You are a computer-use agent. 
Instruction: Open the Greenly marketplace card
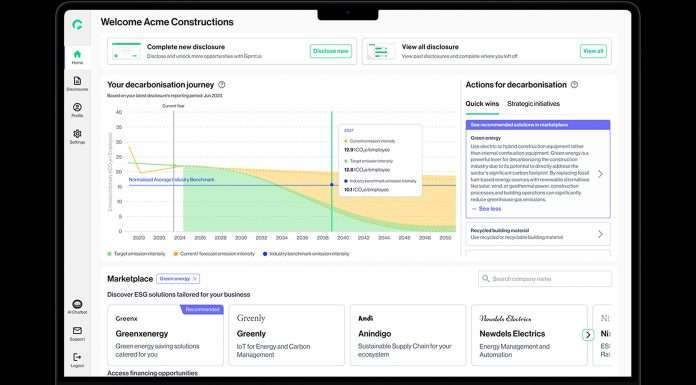point(286,335)
